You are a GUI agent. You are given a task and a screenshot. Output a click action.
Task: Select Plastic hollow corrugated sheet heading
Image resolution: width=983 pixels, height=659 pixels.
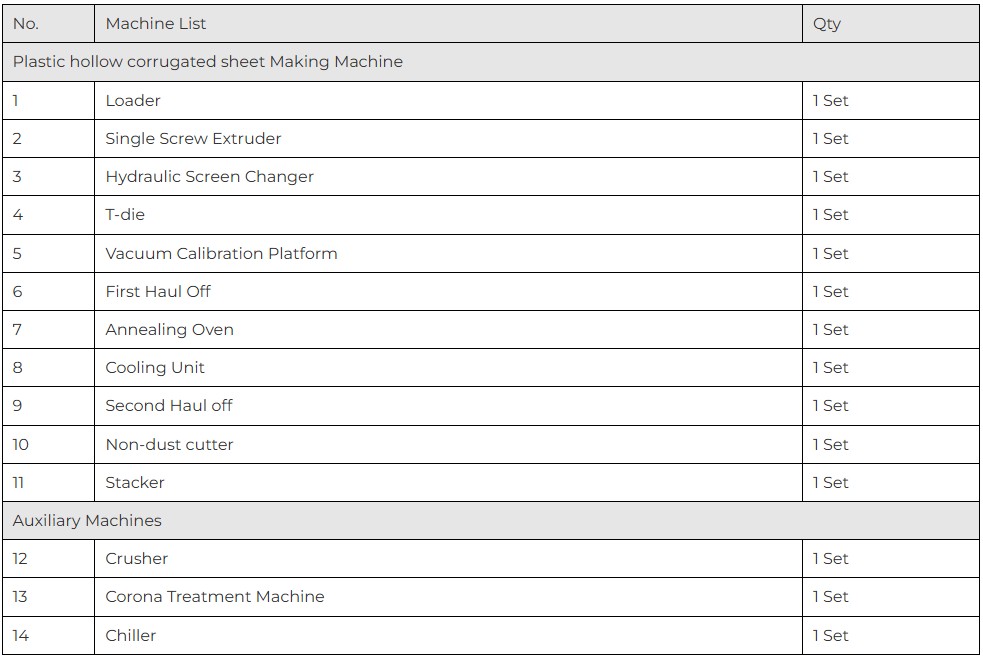(x=208, y=61)
